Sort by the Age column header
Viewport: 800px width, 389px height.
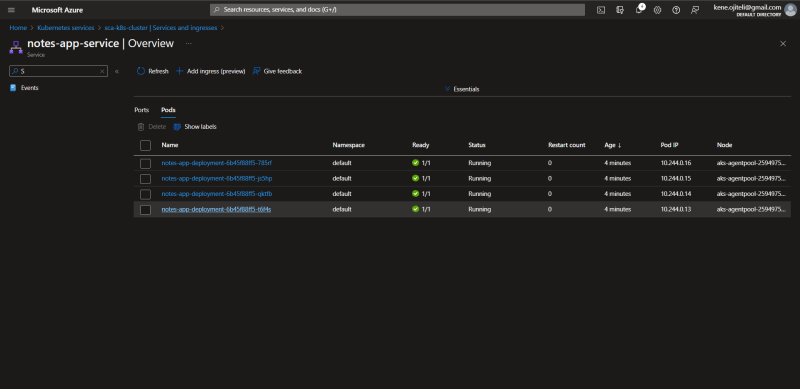(x=612, y=145)
